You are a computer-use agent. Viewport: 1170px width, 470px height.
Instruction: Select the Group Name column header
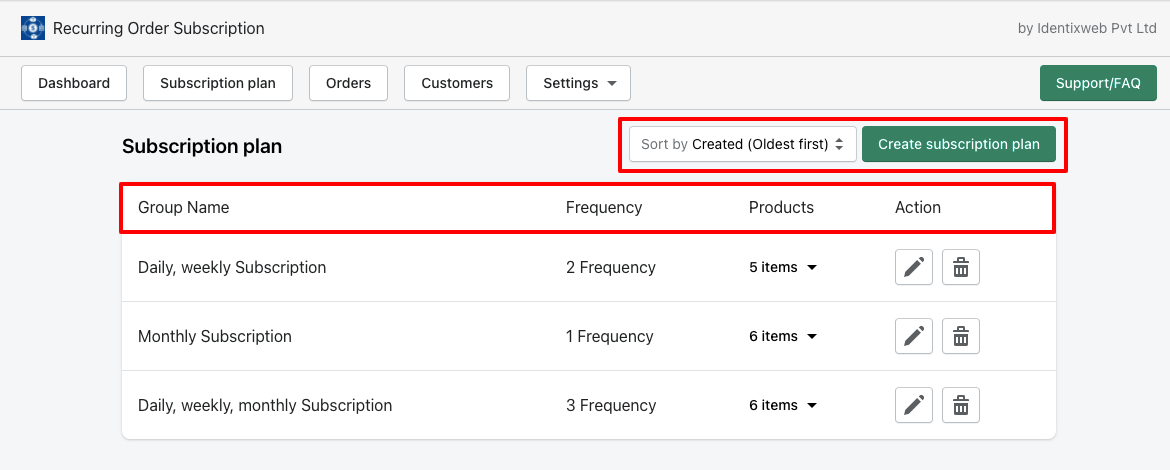pyautogui.click(x=184, y=207)
